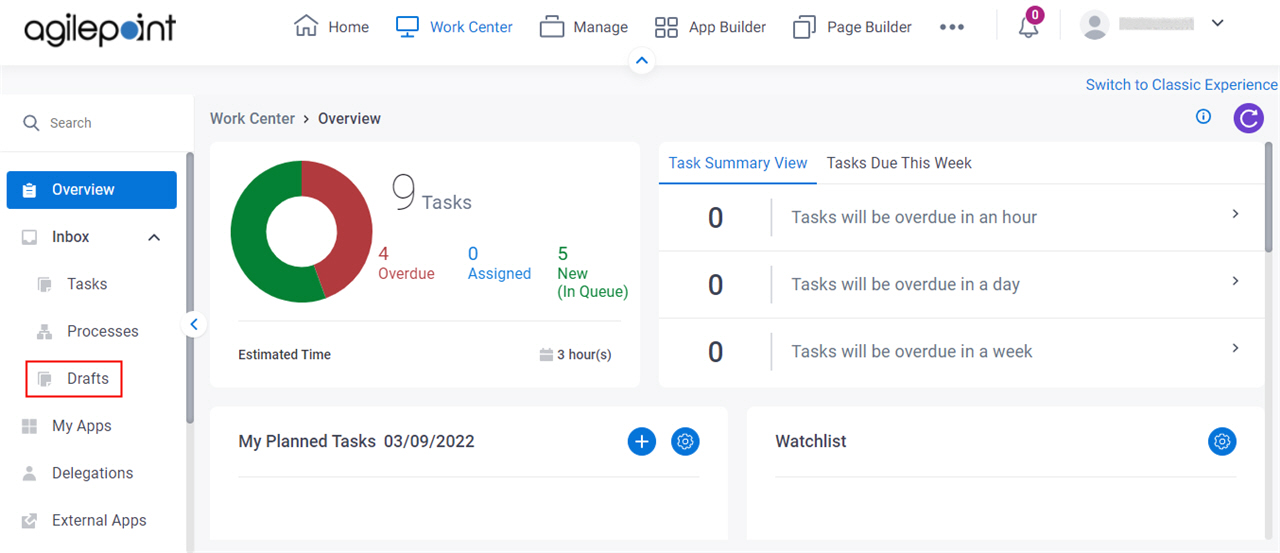Click the App Builder grid icon

click(666, 27)
